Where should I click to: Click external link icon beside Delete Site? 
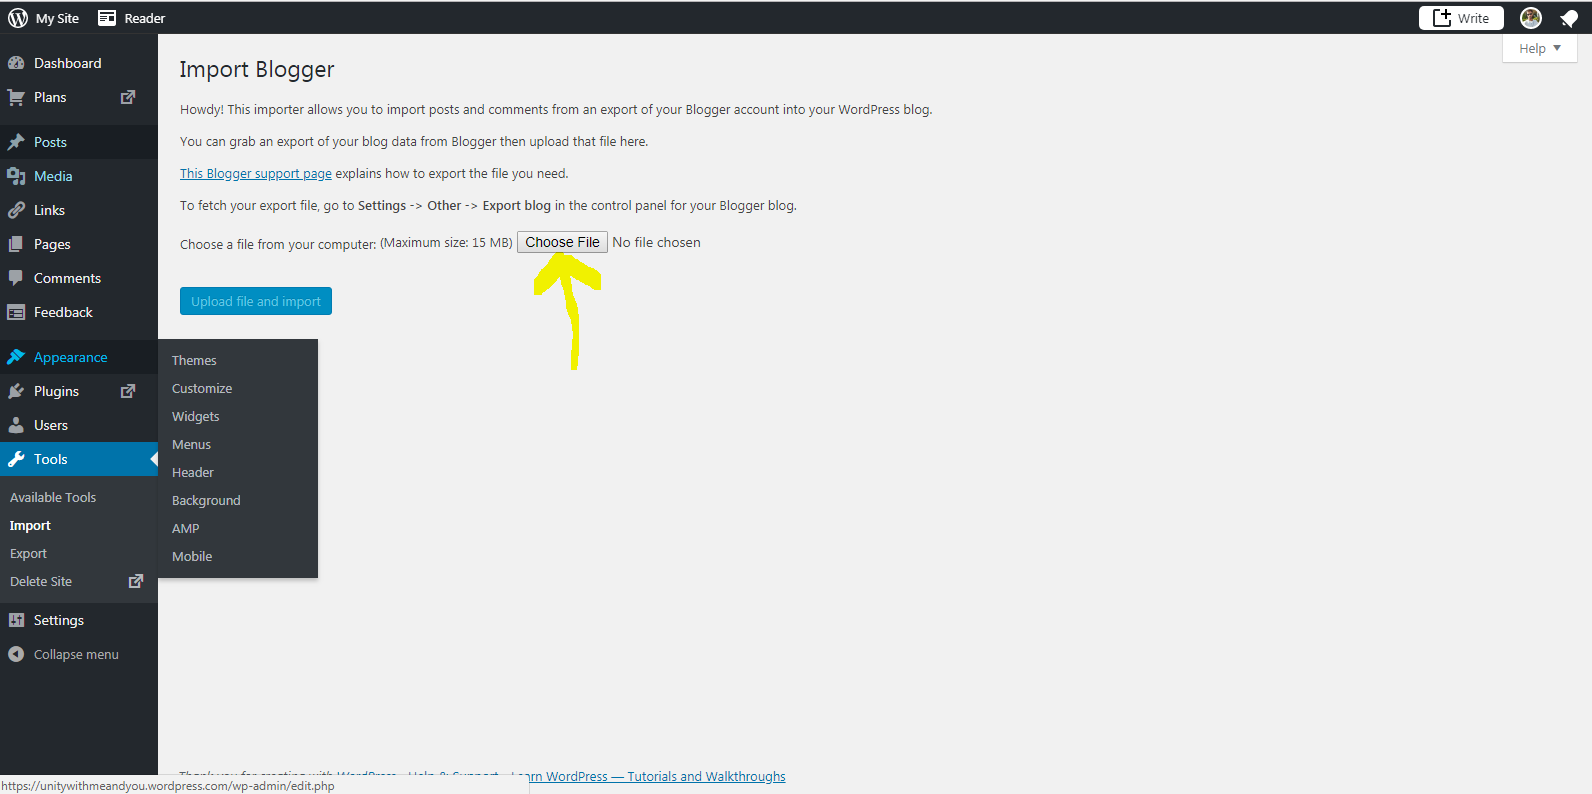136,581
